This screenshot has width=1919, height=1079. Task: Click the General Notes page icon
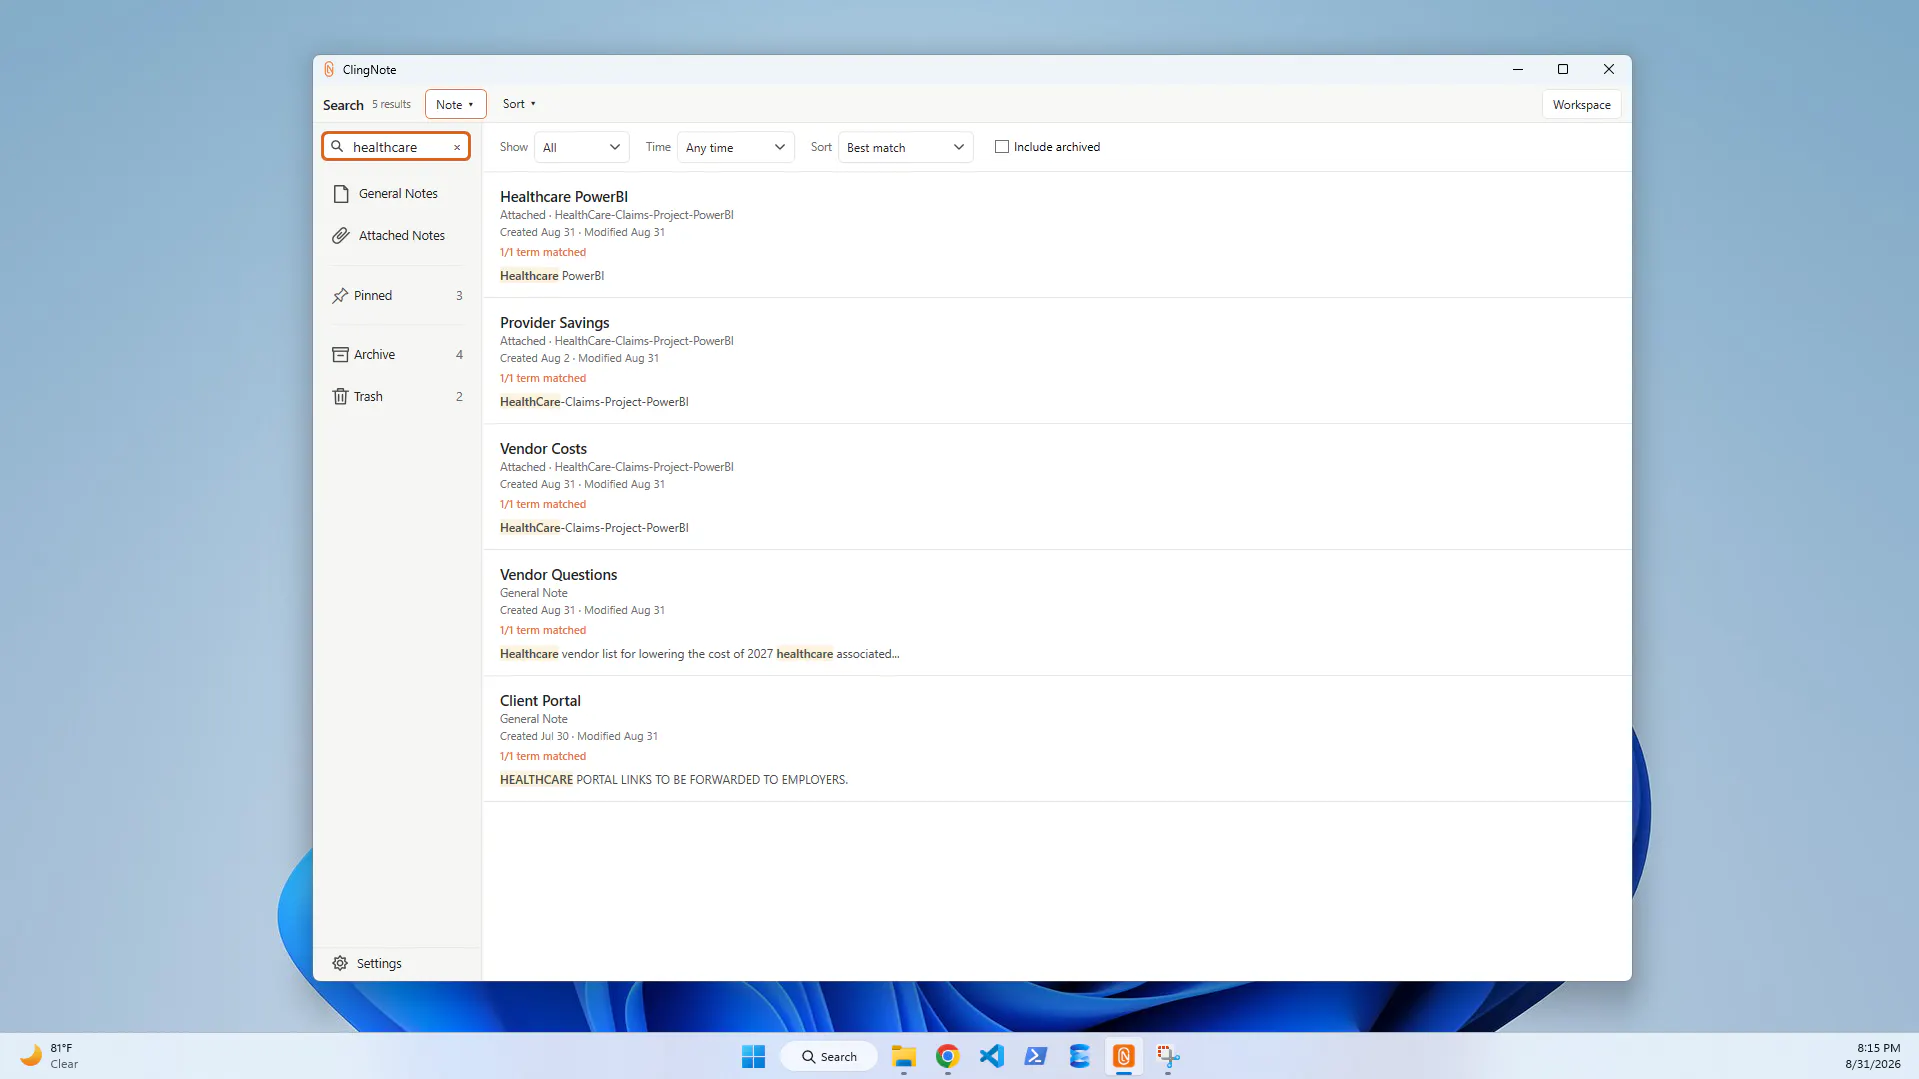341,194
